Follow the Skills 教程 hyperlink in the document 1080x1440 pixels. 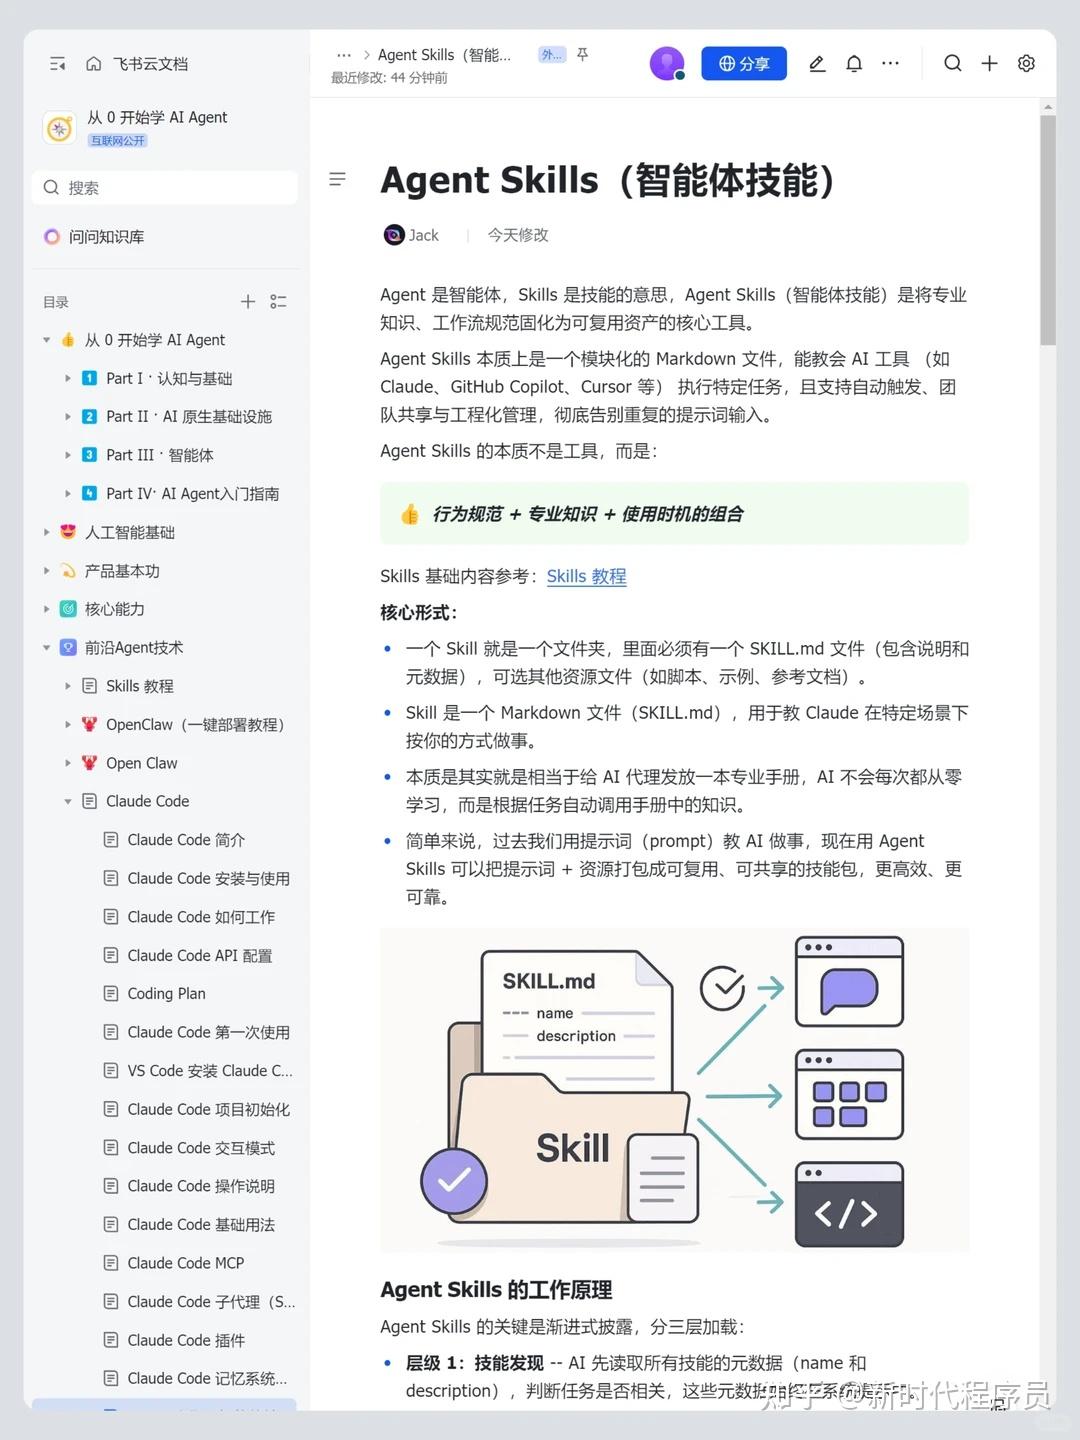(586, 576)
